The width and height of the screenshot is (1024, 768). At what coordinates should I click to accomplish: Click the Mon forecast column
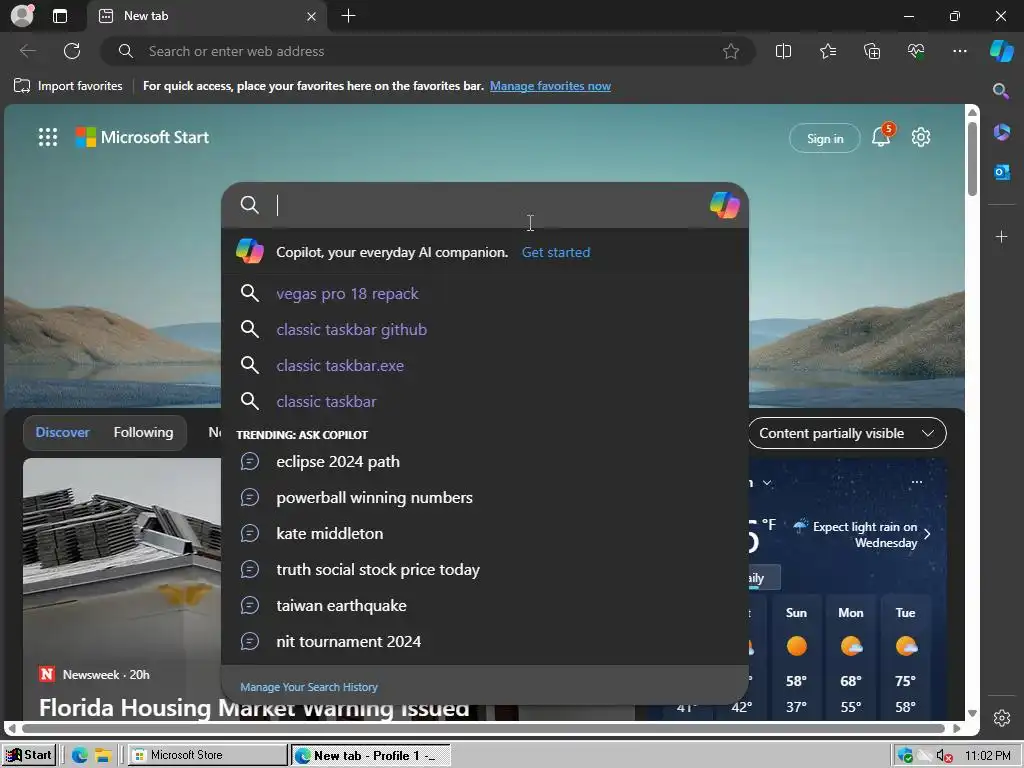850,658
